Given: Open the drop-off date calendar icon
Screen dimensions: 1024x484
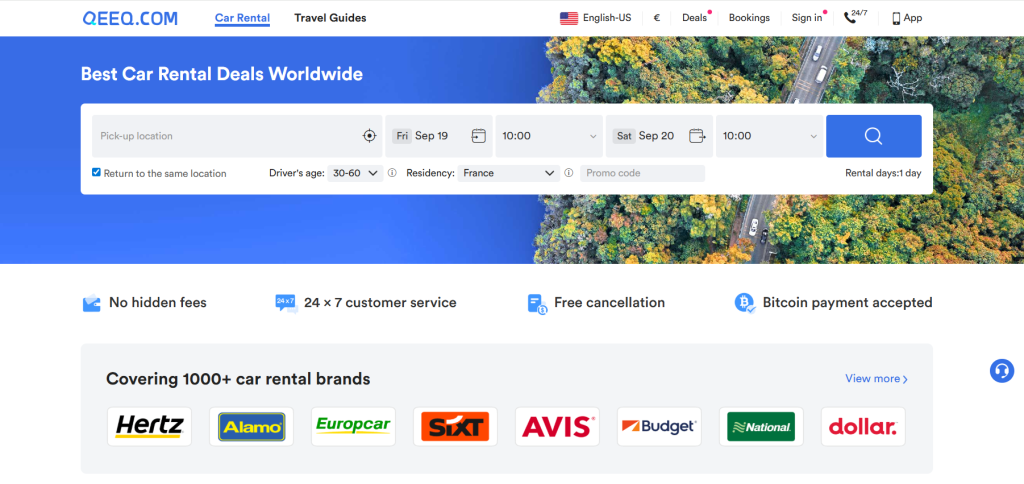Looking at the screenshot, I should 697,136.
